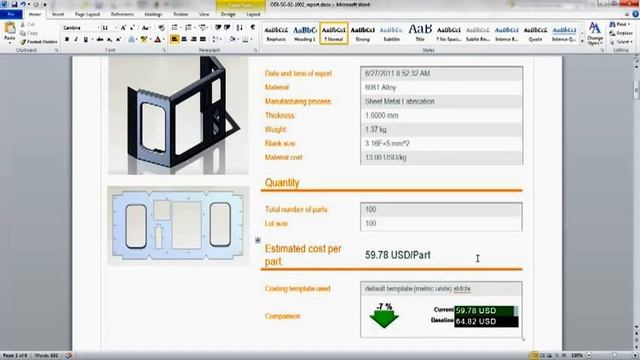Click the Replace button

621,33
